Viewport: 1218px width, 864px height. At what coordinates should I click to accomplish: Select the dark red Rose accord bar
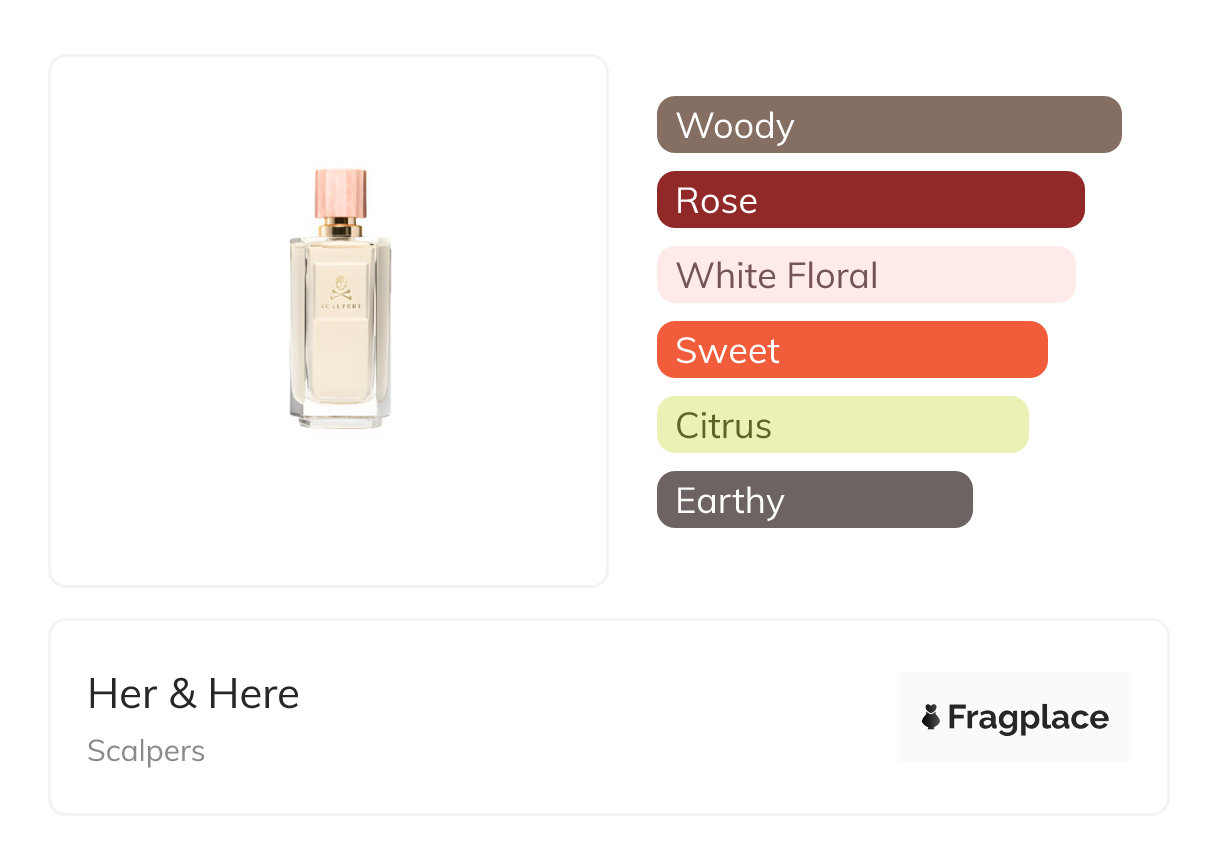pos(870,200)
